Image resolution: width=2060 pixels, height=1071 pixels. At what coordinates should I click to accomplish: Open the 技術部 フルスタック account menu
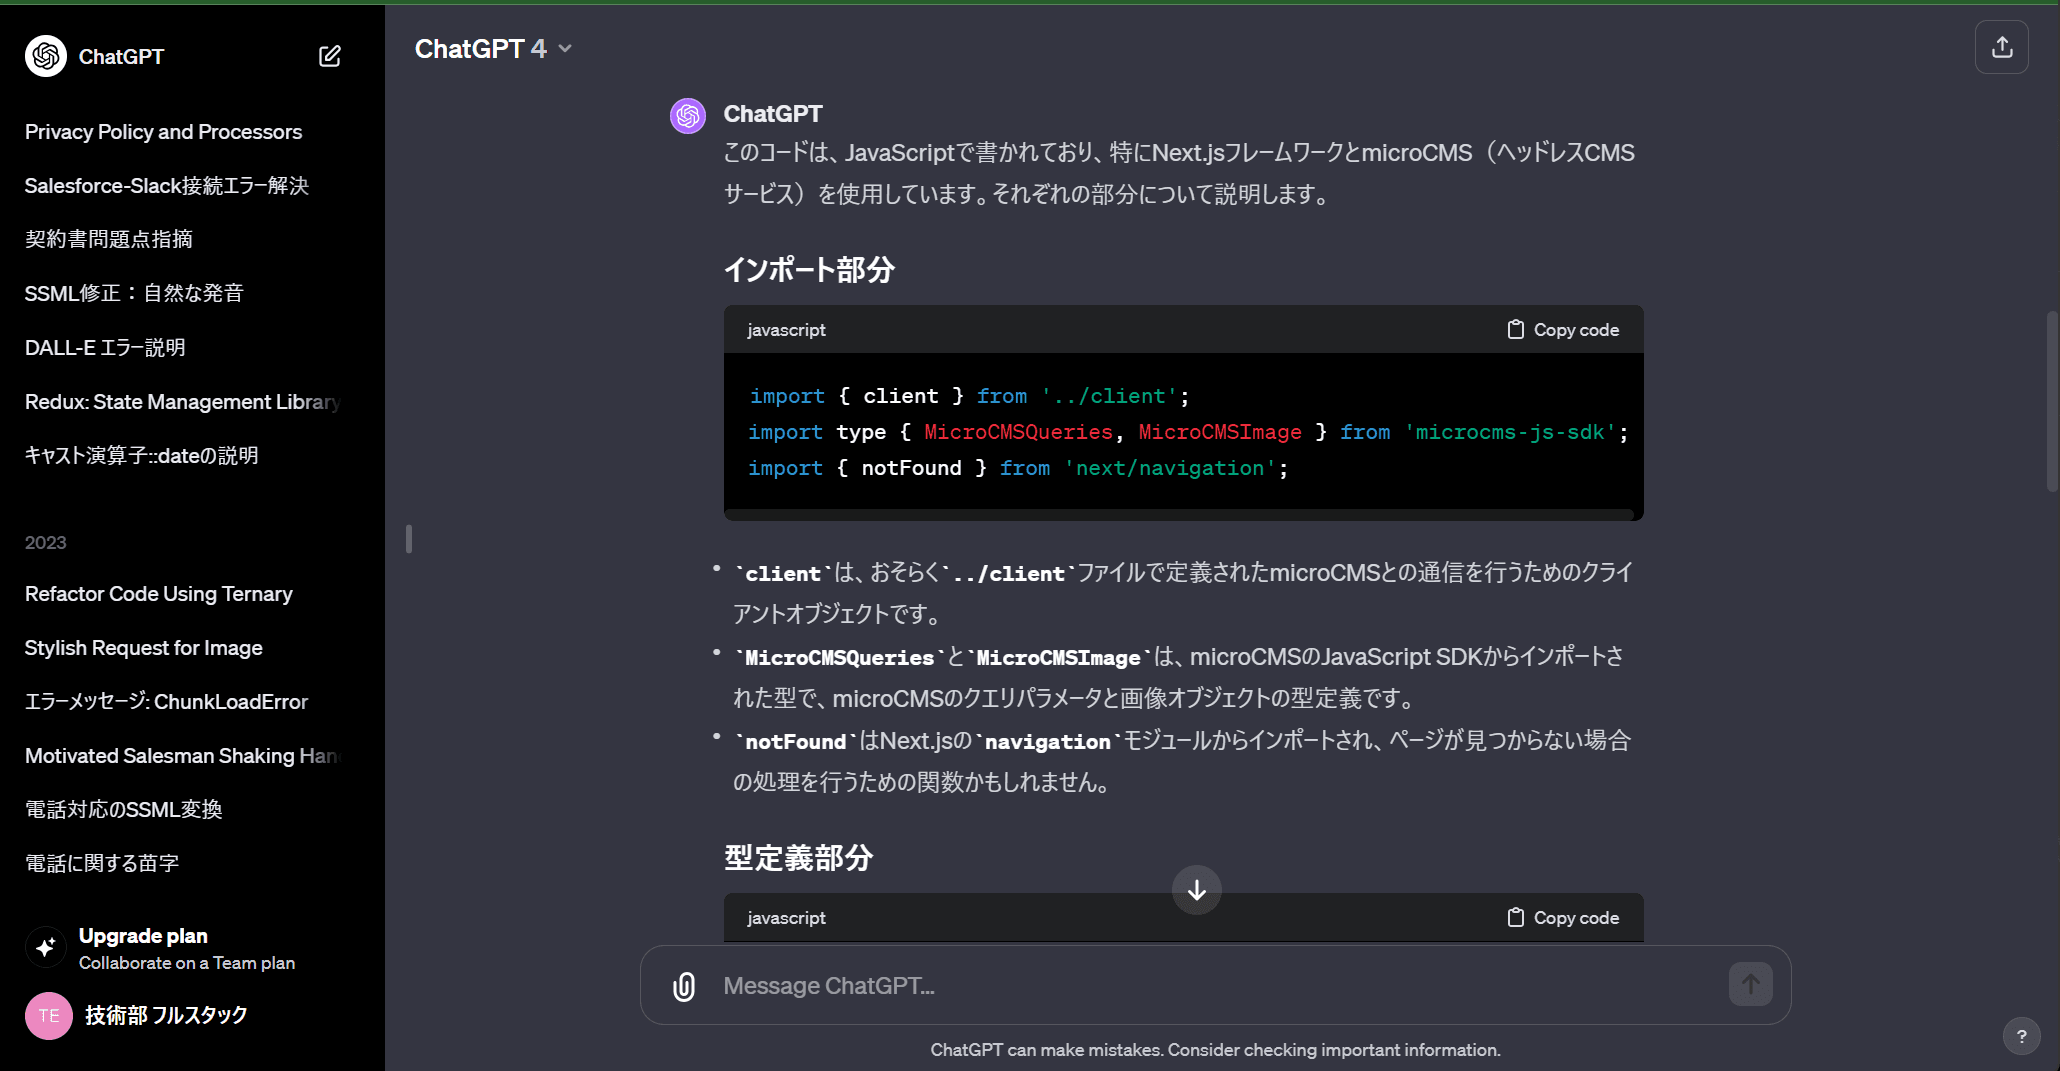pos(165,1015)
